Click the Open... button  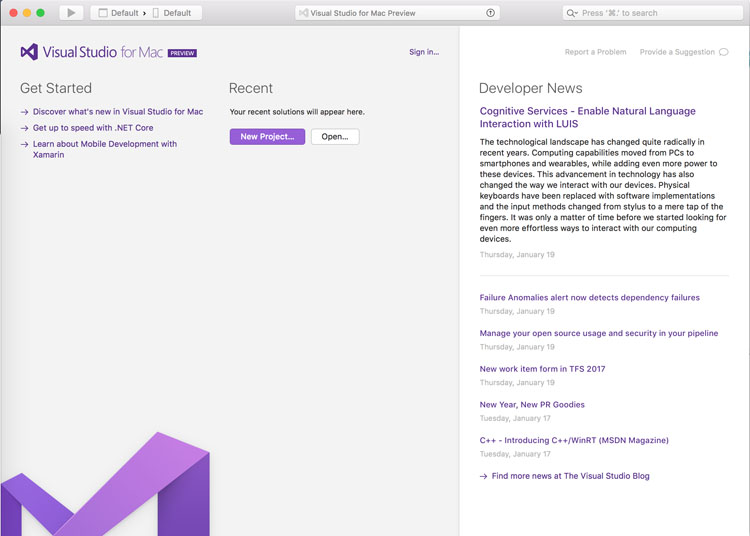click(335, 136)
